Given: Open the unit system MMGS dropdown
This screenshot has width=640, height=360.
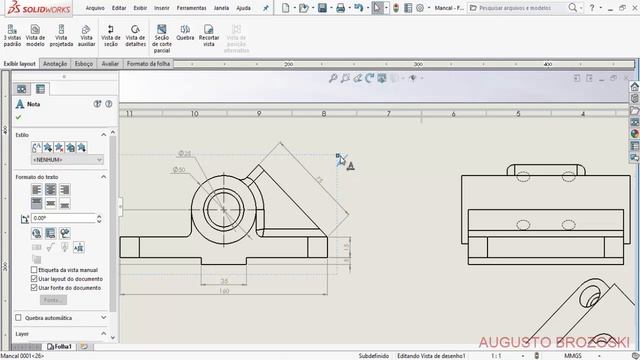Looking at the screenshot, I should coord(599,356).
